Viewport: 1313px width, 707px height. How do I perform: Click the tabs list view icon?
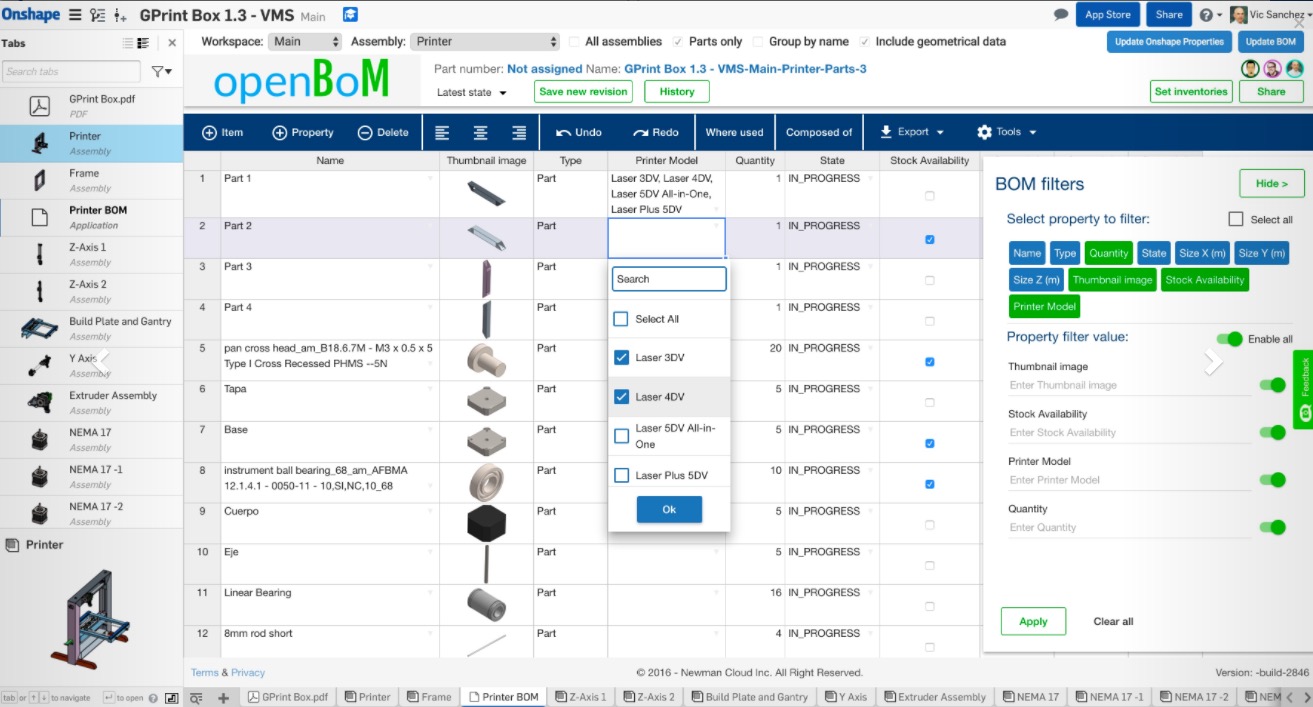128,43
